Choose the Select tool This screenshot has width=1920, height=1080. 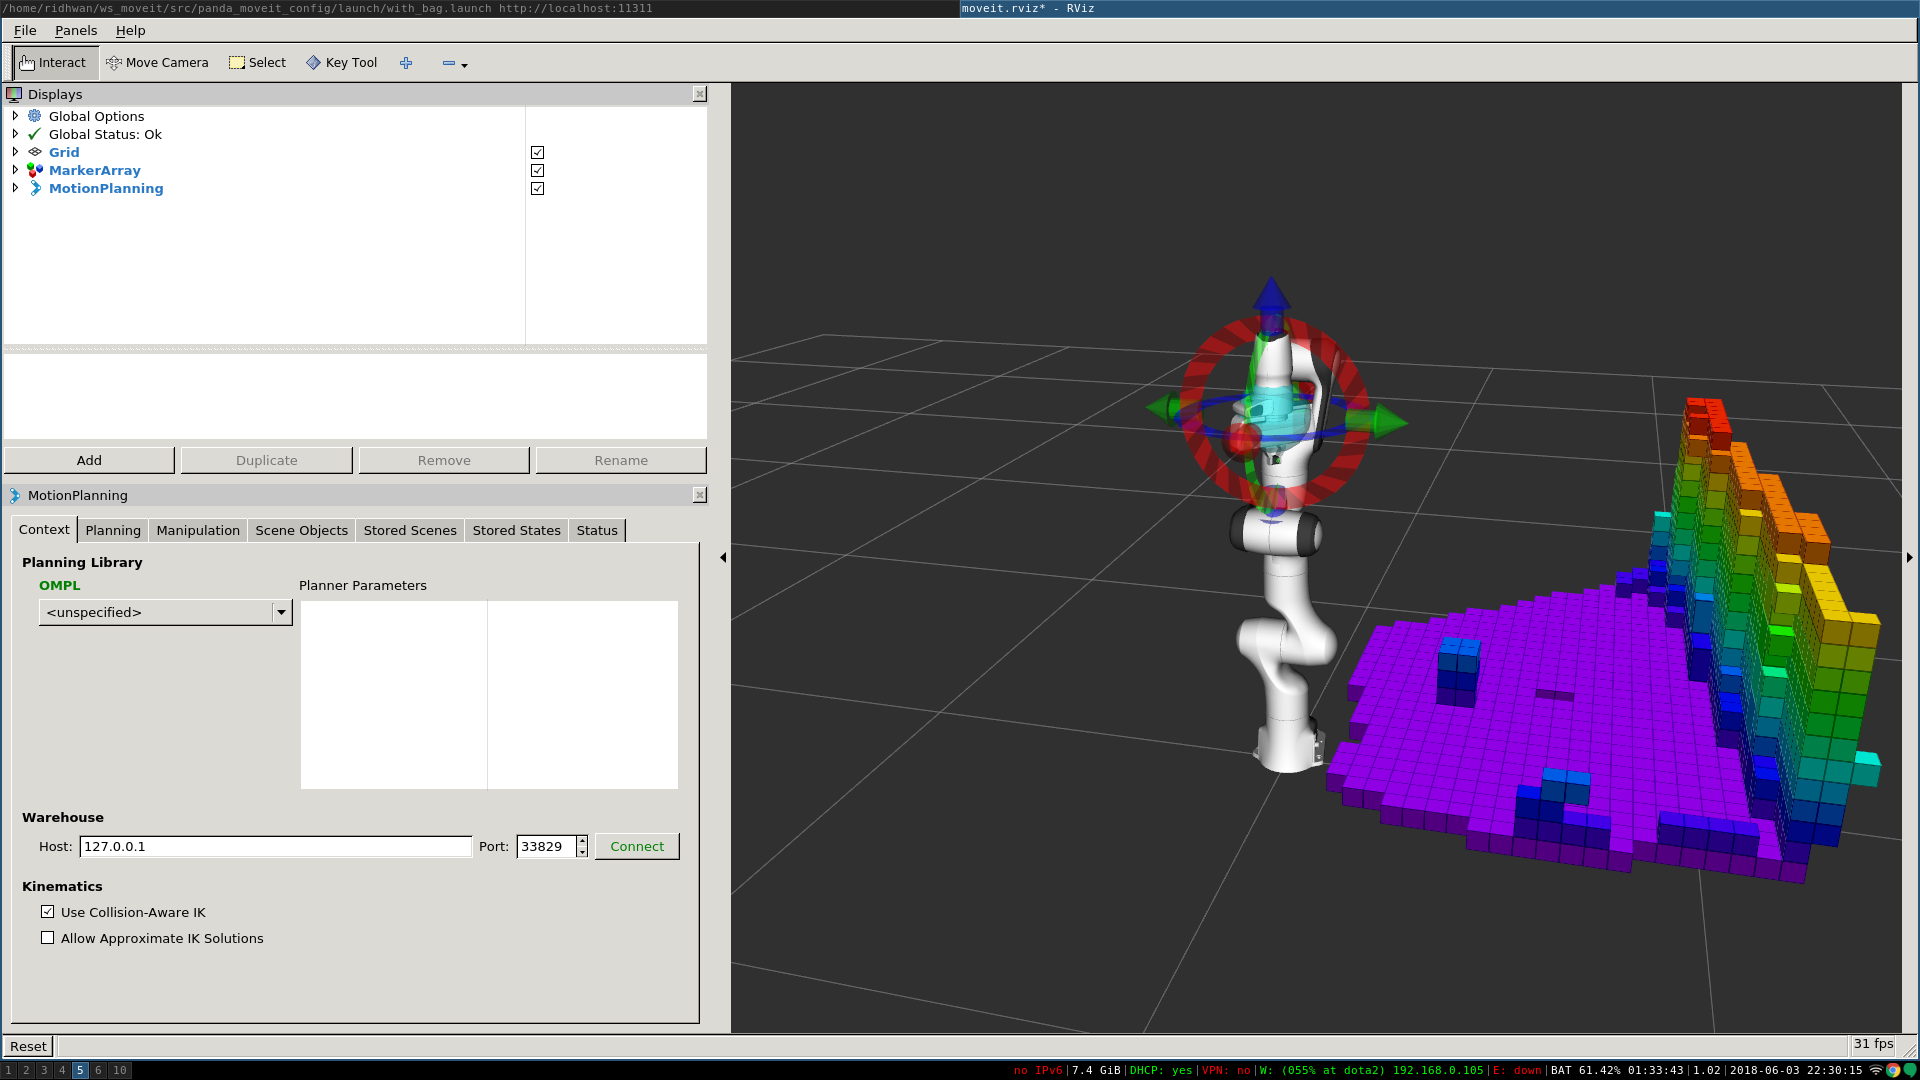257,62
